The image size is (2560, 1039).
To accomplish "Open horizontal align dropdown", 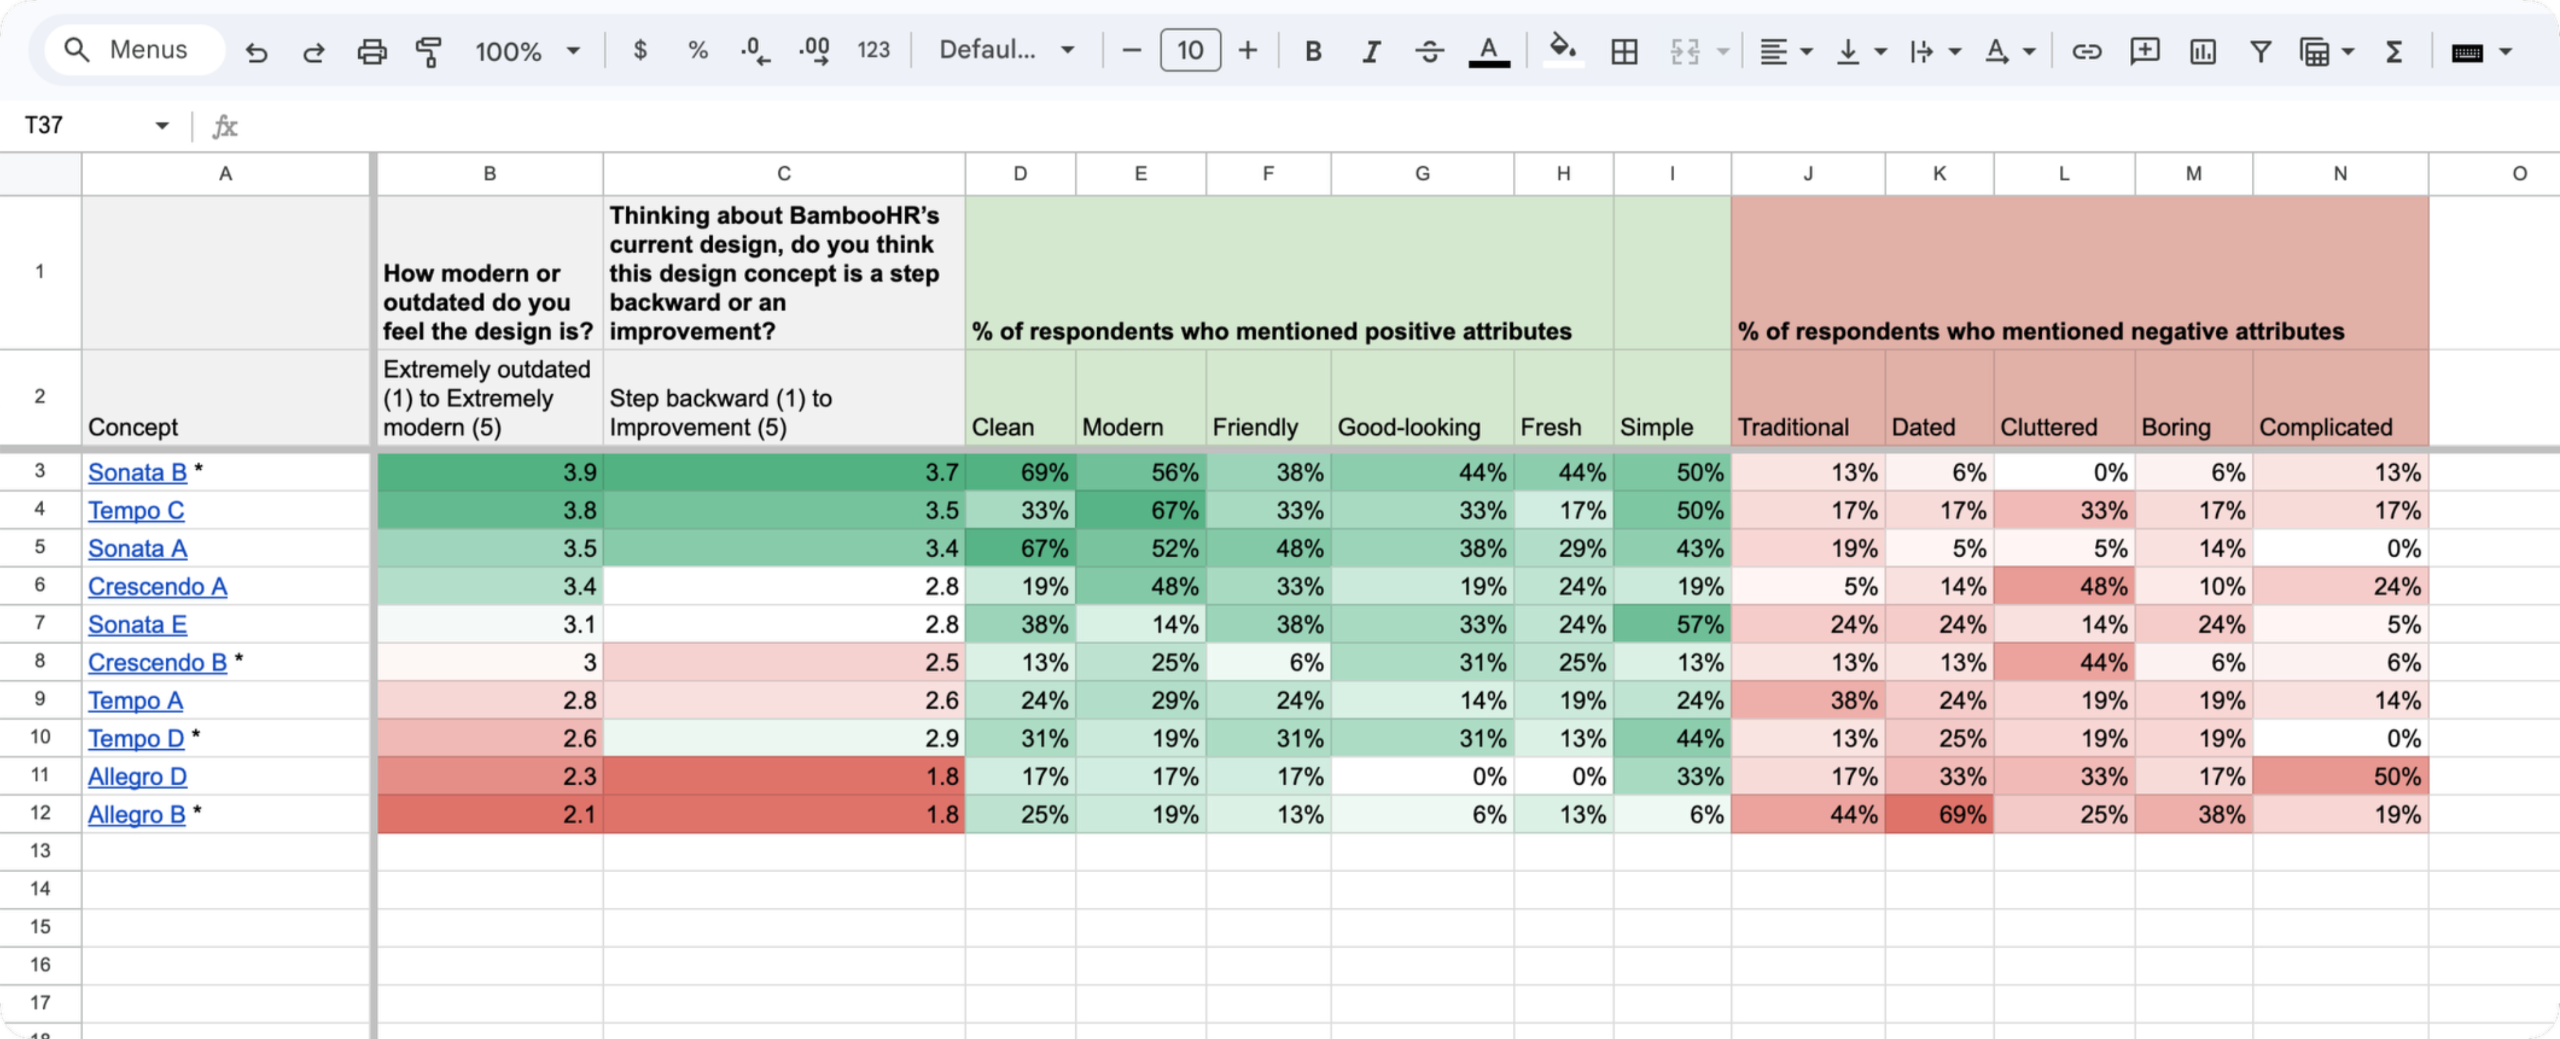I will (x=1786, y=51).
